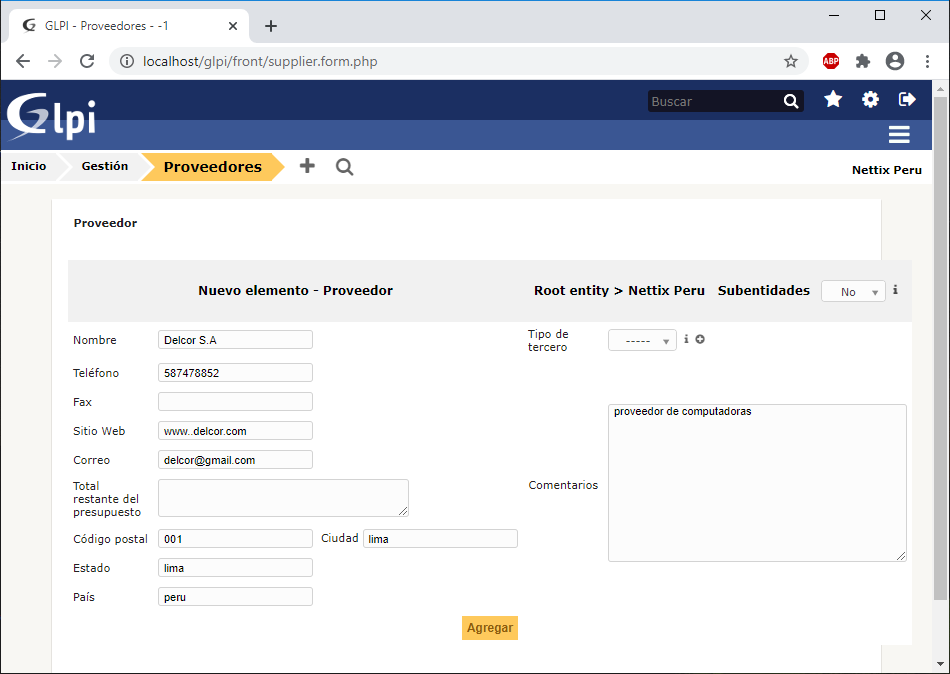Image resolution: width=950 pixels, height=674 pixels.
Task: Click the plus icon to add supplier
Action: click(x=307, y=166)
